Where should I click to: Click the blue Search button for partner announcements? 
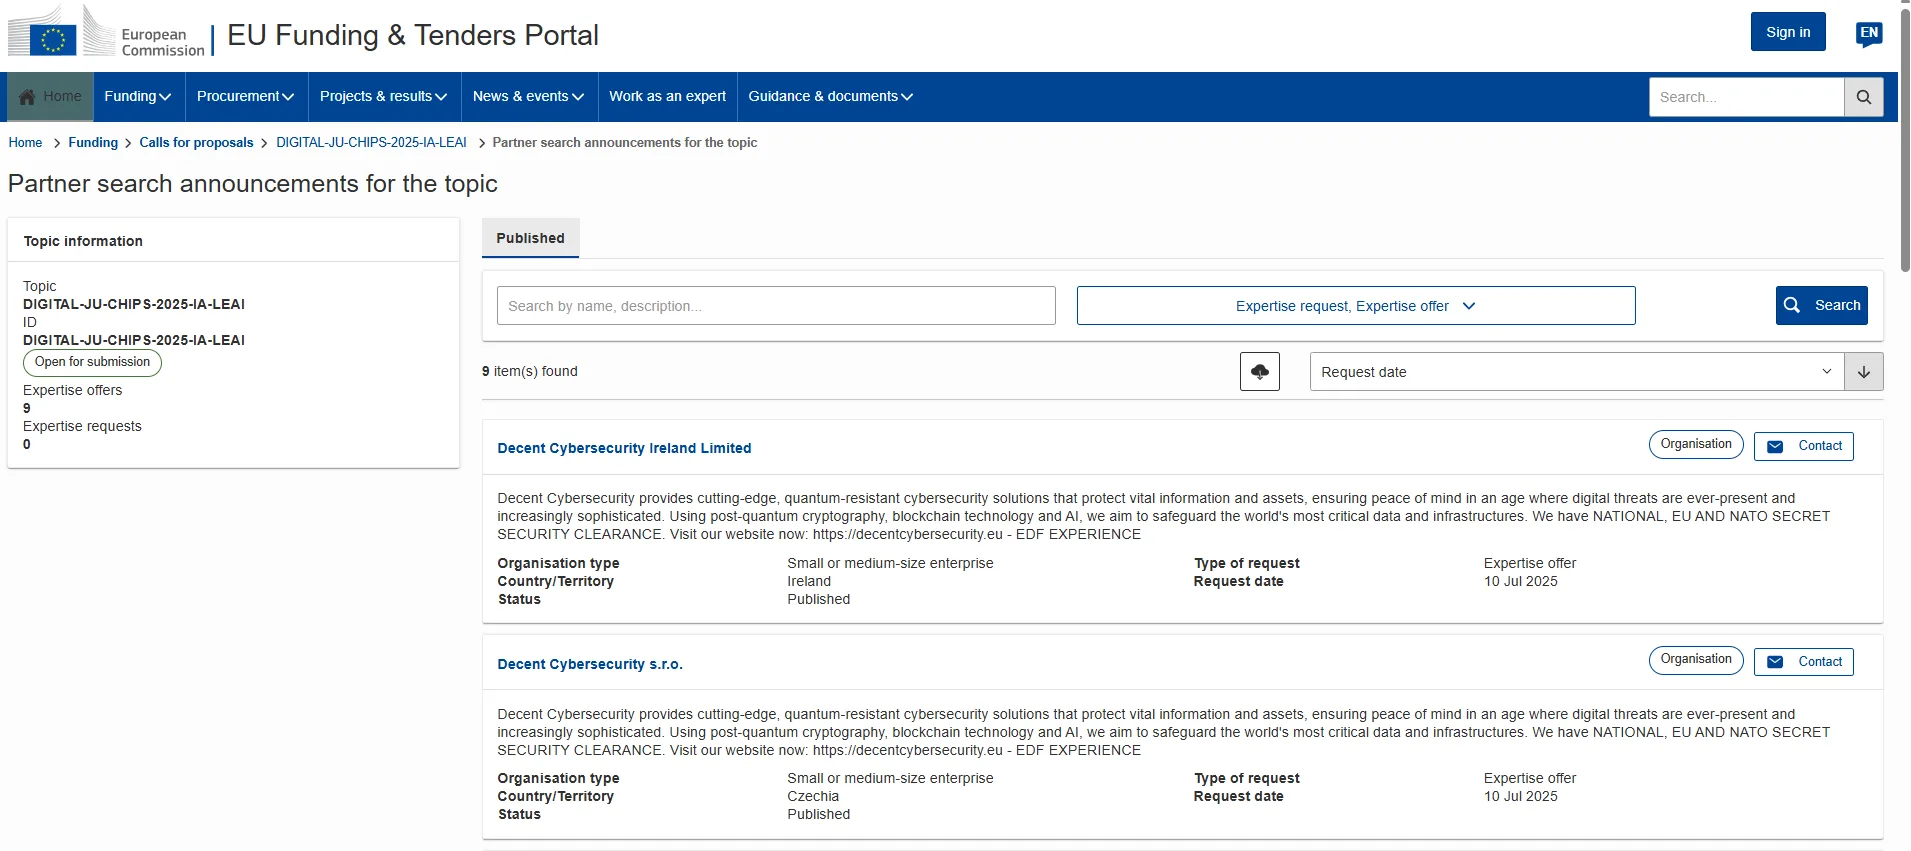click(x=1822, y=306)
